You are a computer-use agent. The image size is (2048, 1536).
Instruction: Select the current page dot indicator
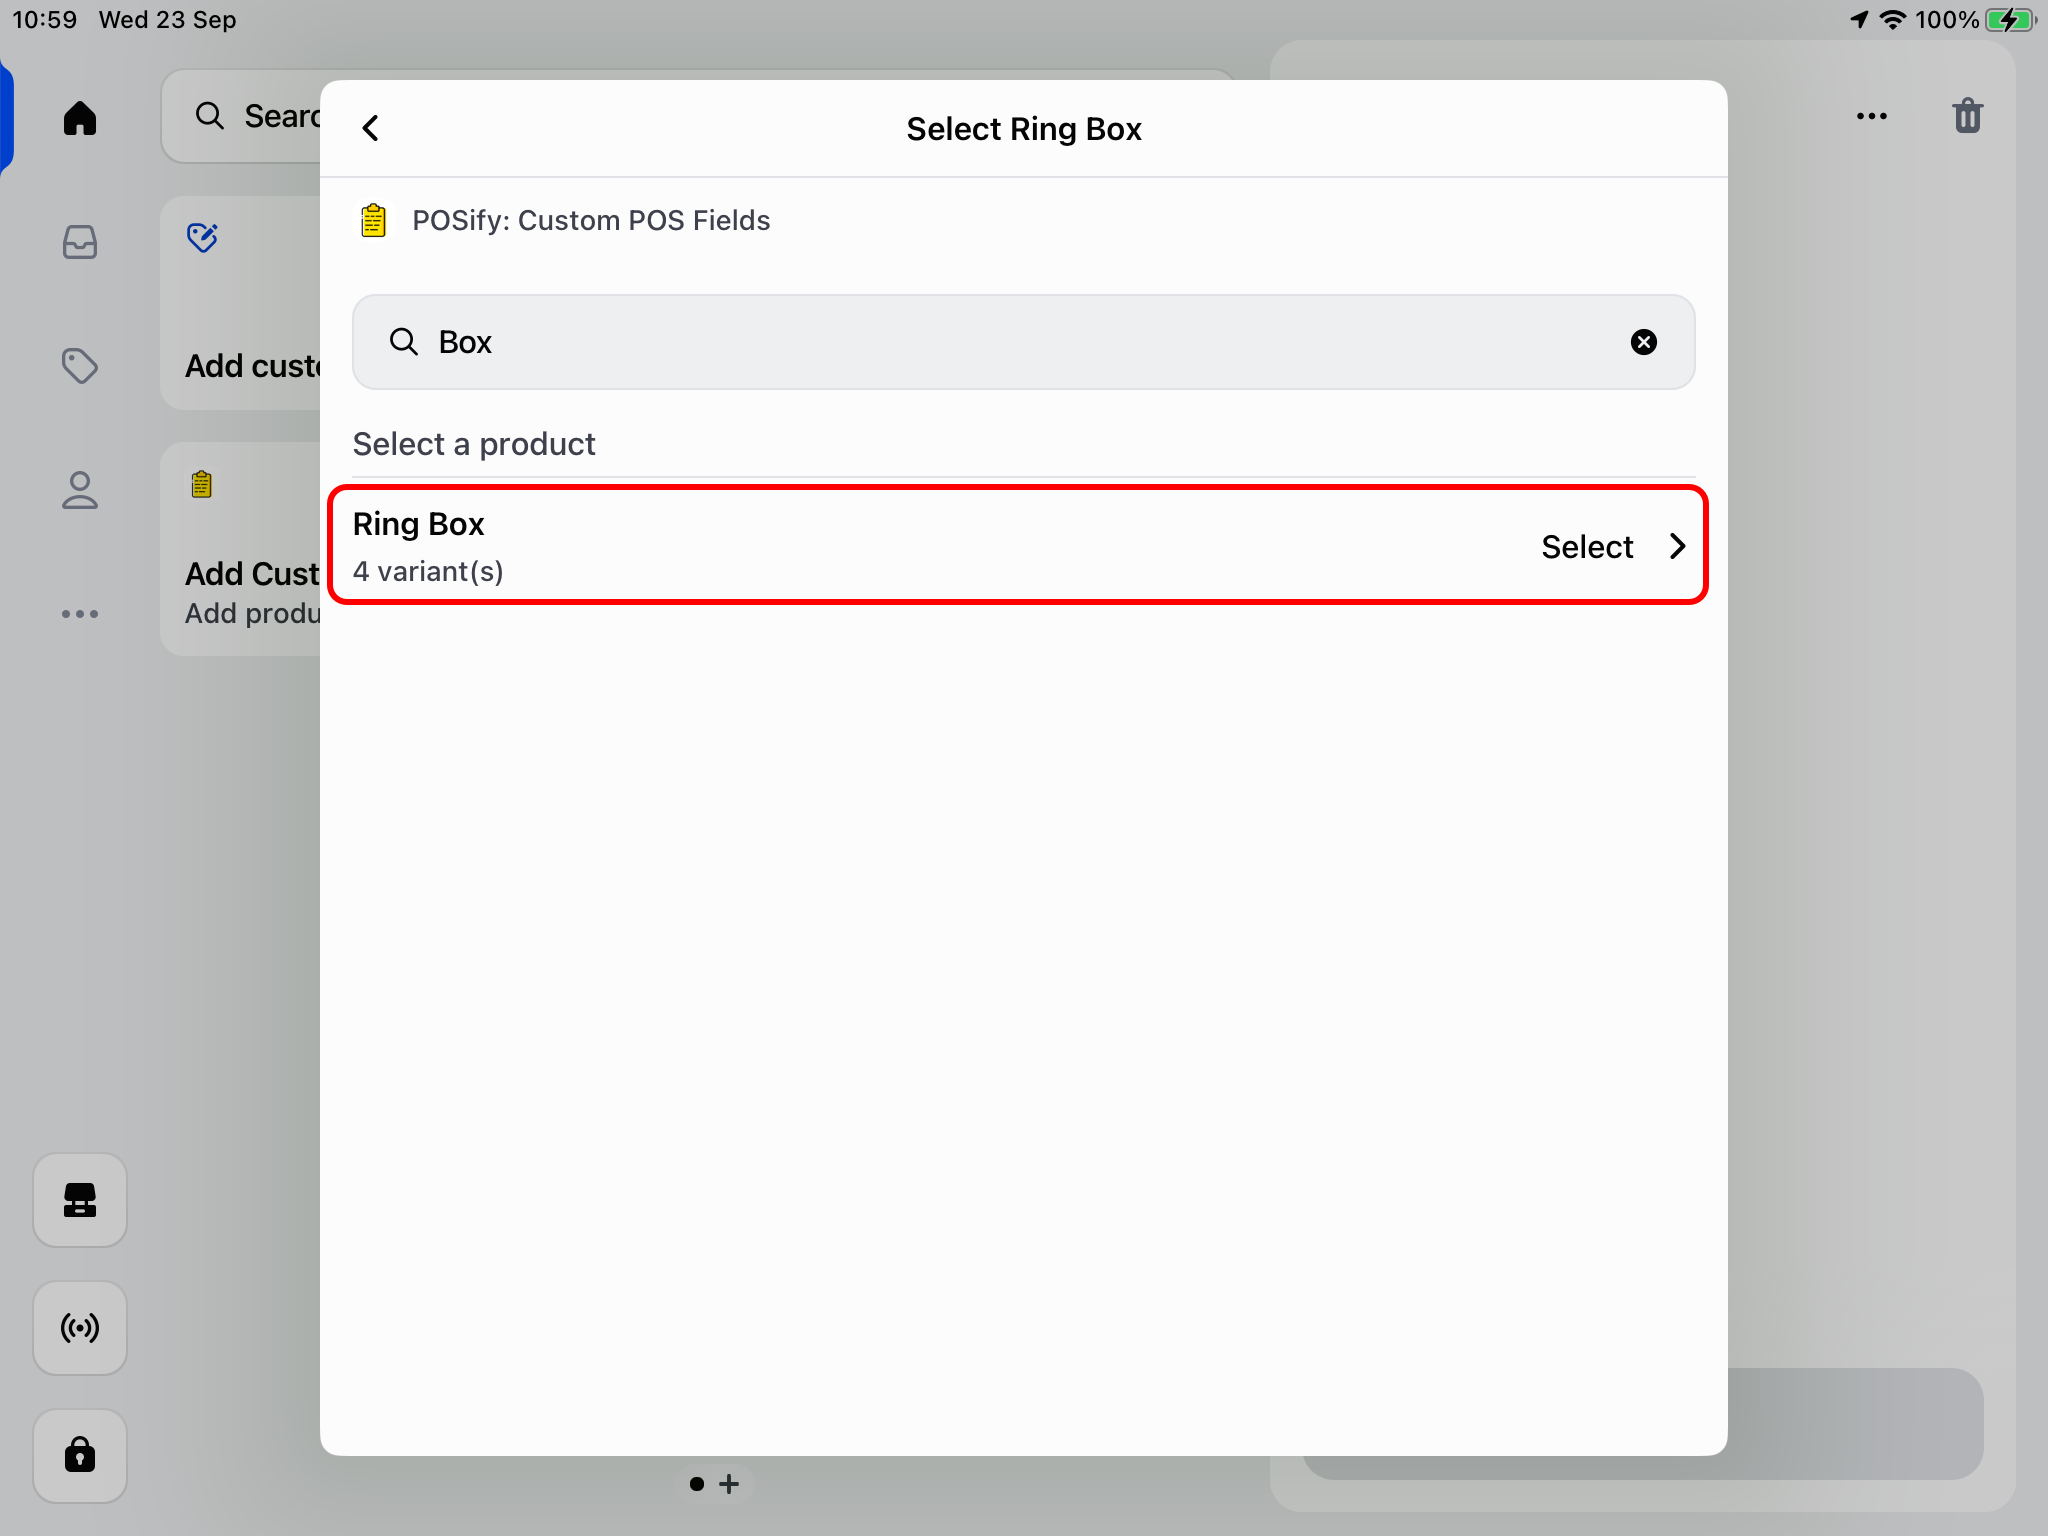point(697,1484)
